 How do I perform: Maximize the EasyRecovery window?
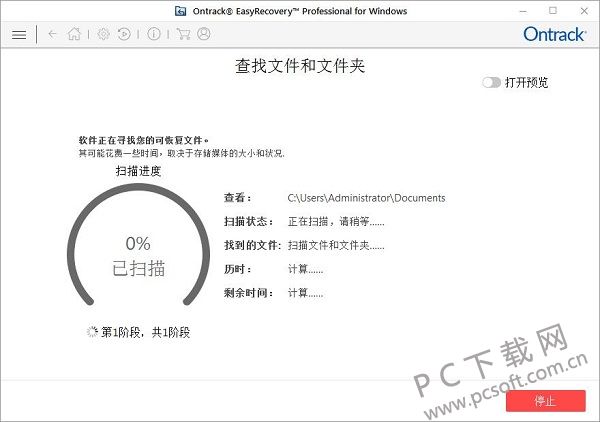click(x=553, y=11)
